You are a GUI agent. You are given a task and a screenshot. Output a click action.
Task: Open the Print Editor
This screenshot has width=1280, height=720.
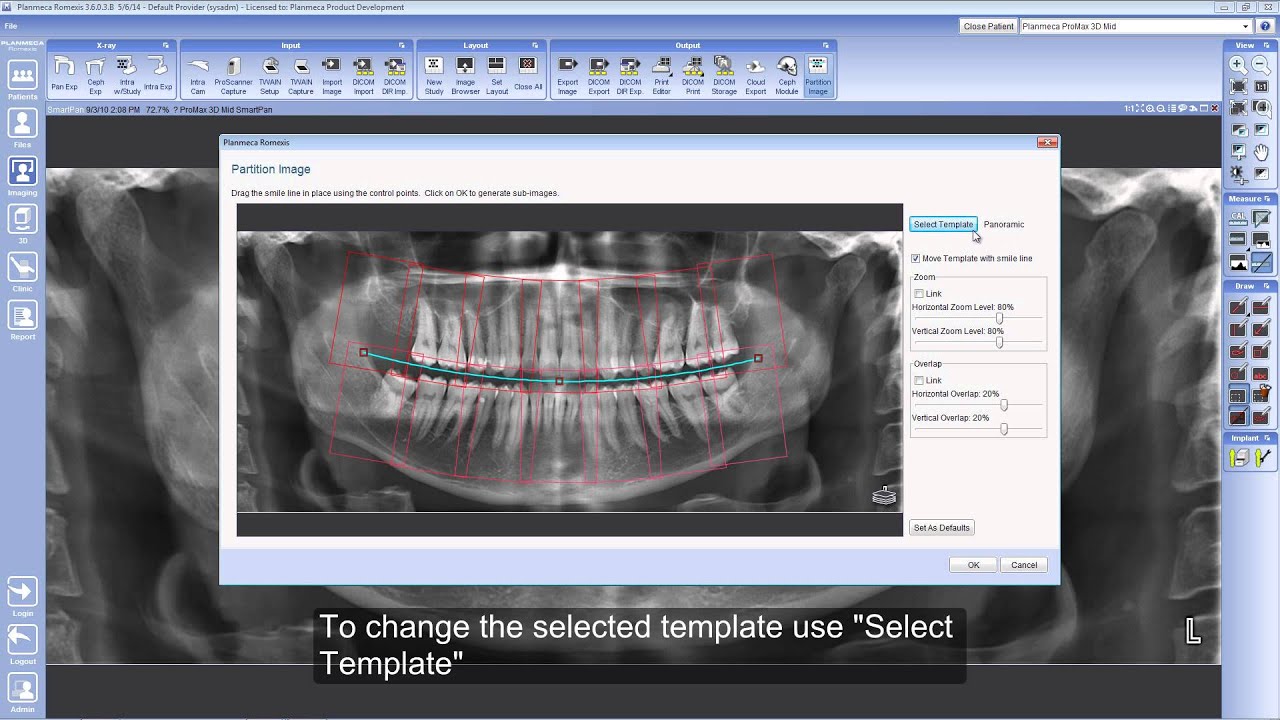pos(662,75)
